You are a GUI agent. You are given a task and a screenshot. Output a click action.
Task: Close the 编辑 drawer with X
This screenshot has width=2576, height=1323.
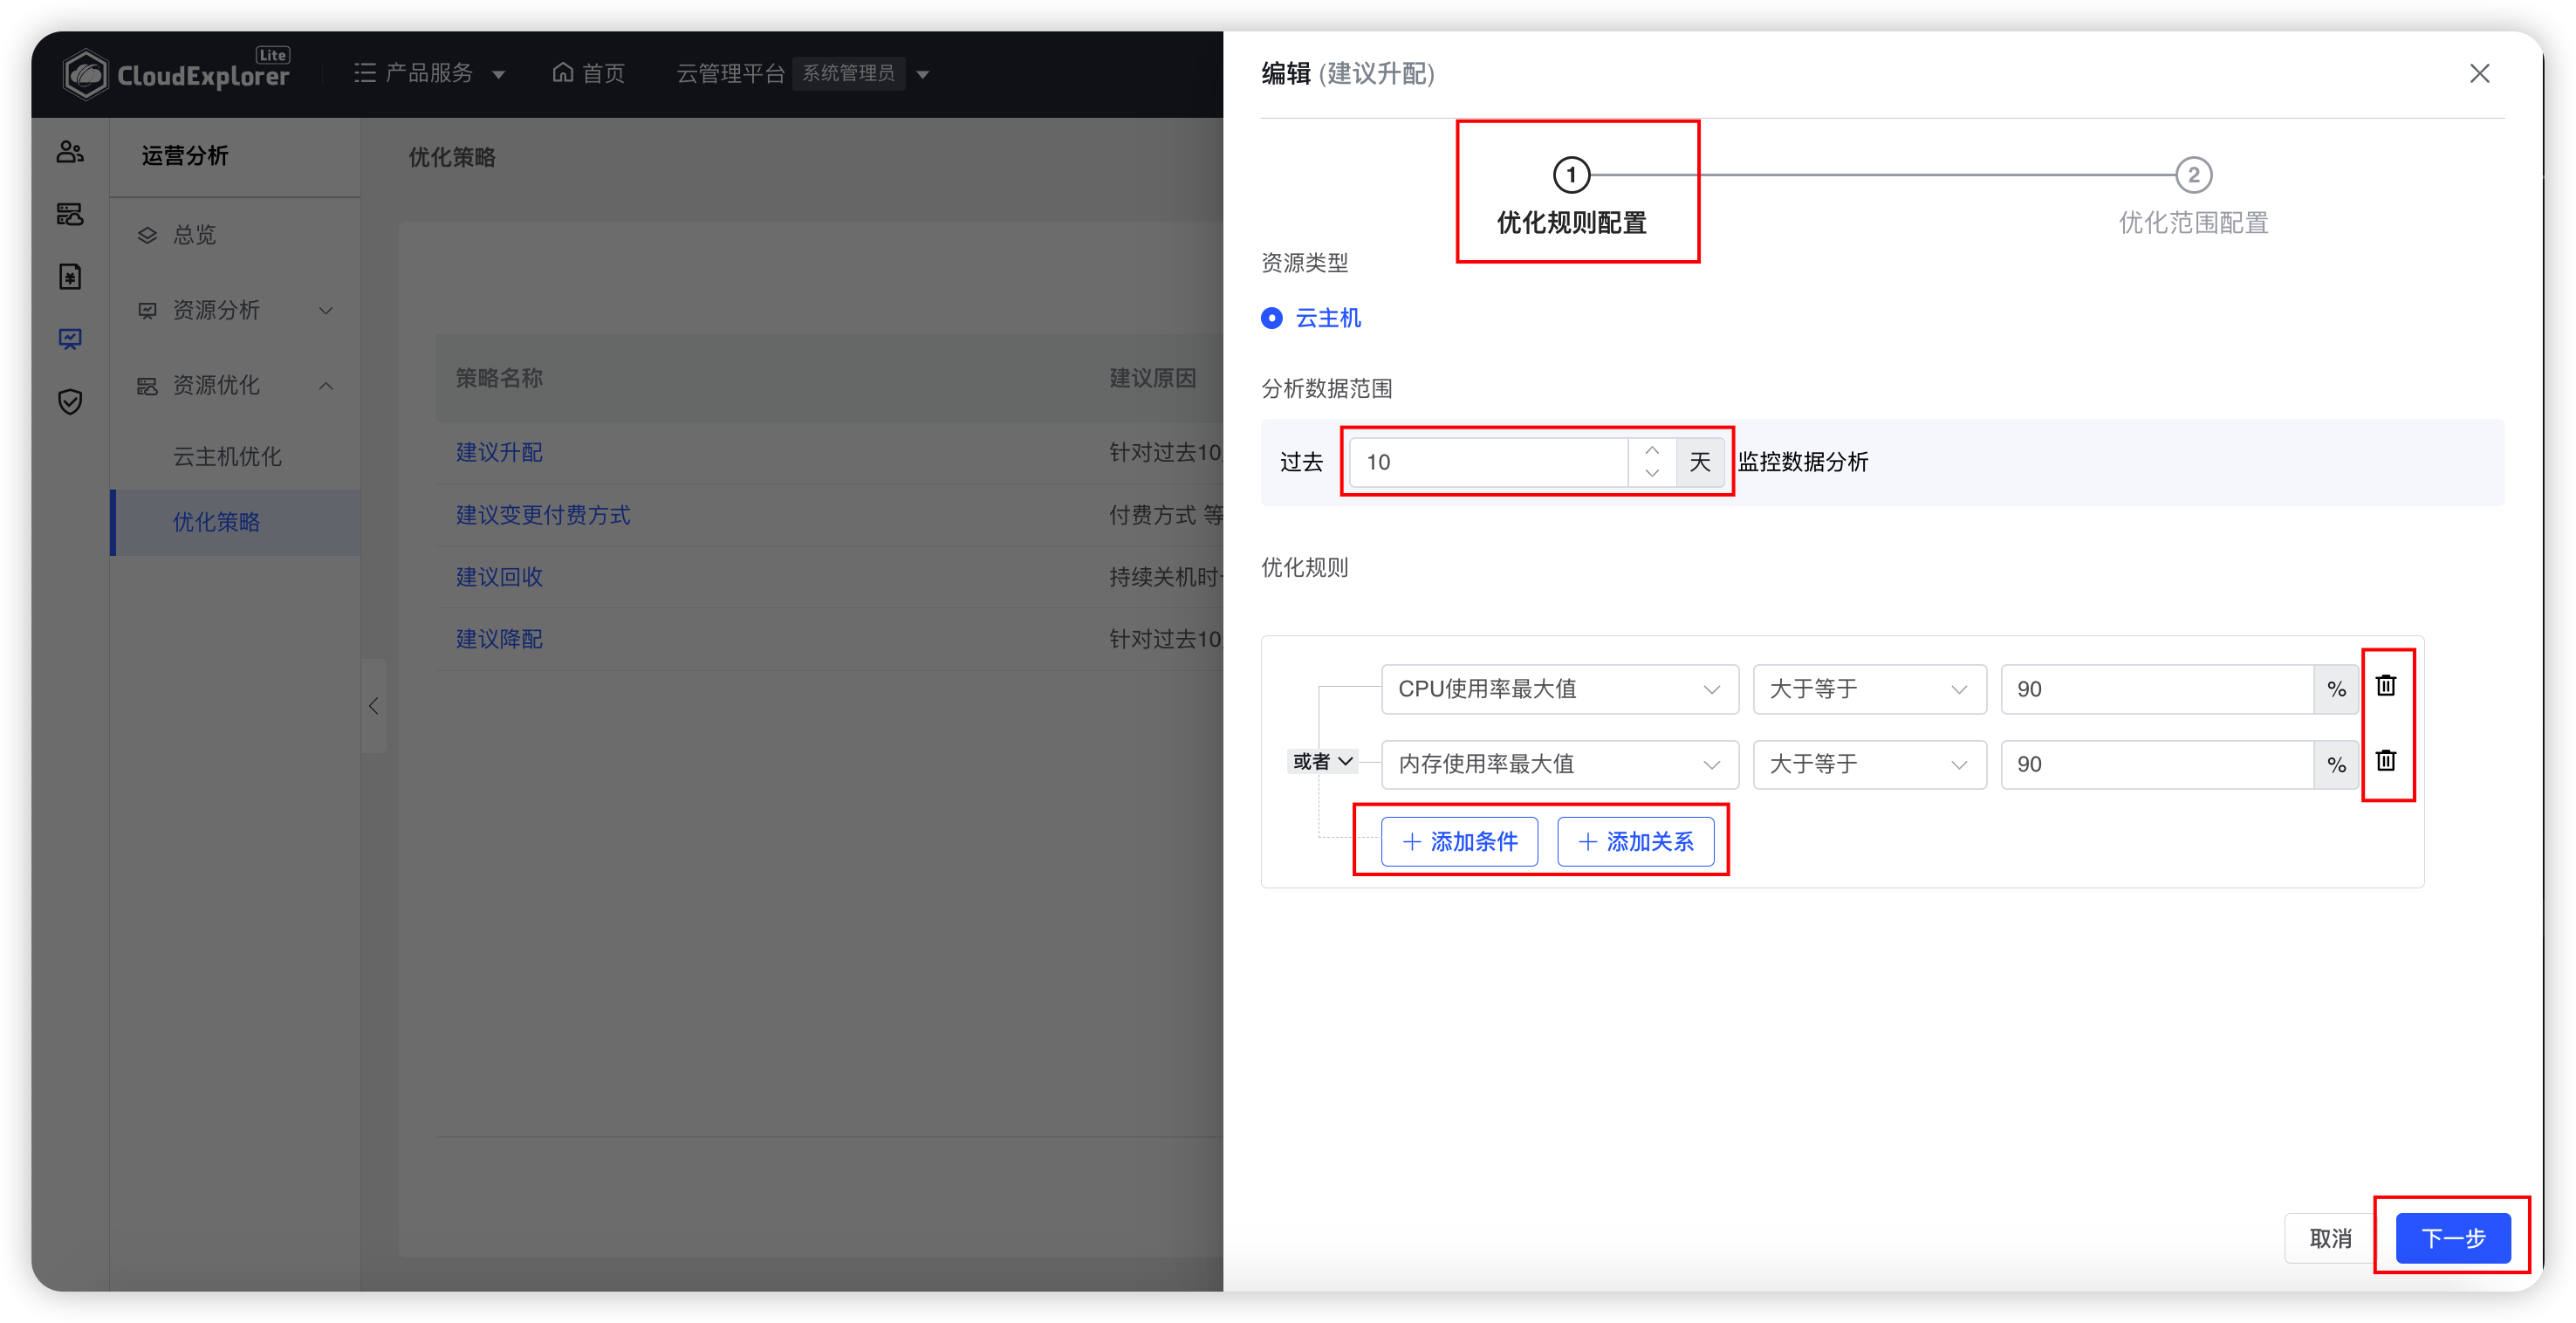click(2479, 74)
